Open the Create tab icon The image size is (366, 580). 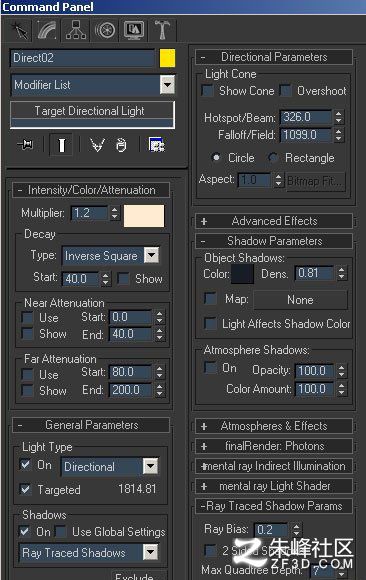[x=20, y=30]
